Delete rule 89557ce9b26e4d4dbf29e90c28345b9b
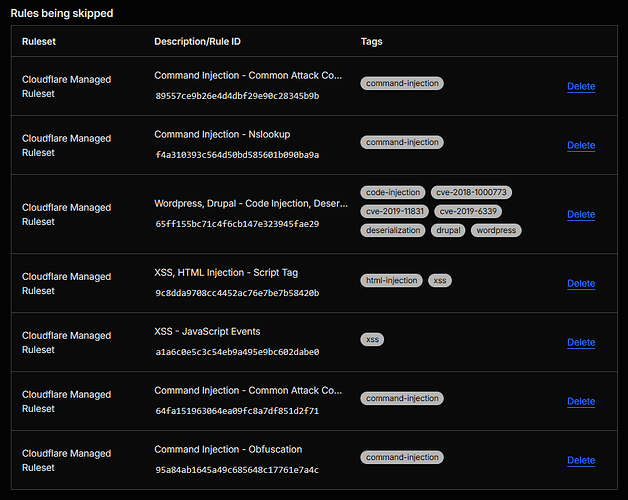This screenshot has width=628, height=500. 581,86
